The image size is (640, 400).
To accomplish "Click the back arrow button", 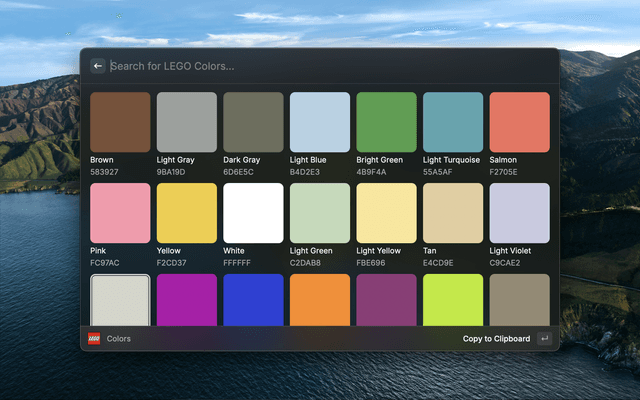I will click(98, 66).
